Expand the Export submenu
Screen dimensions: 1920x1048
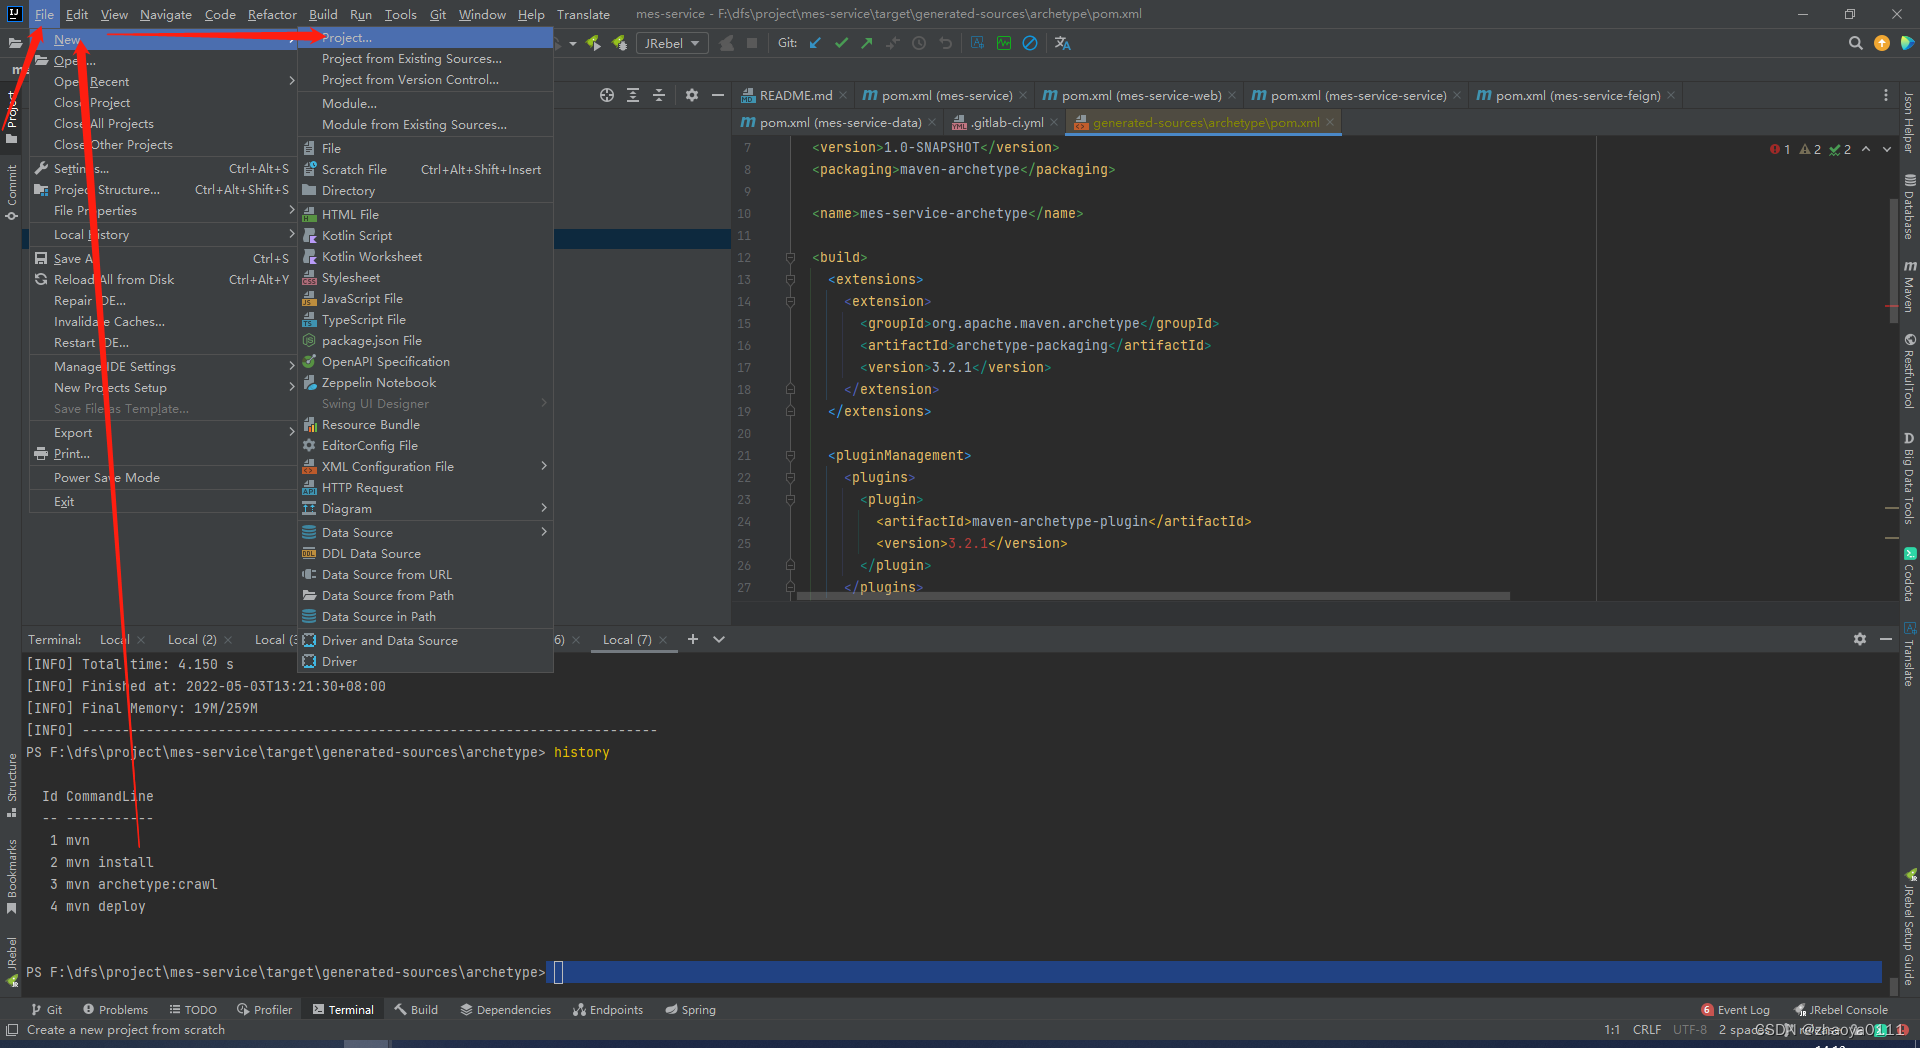tap(165, 432)
